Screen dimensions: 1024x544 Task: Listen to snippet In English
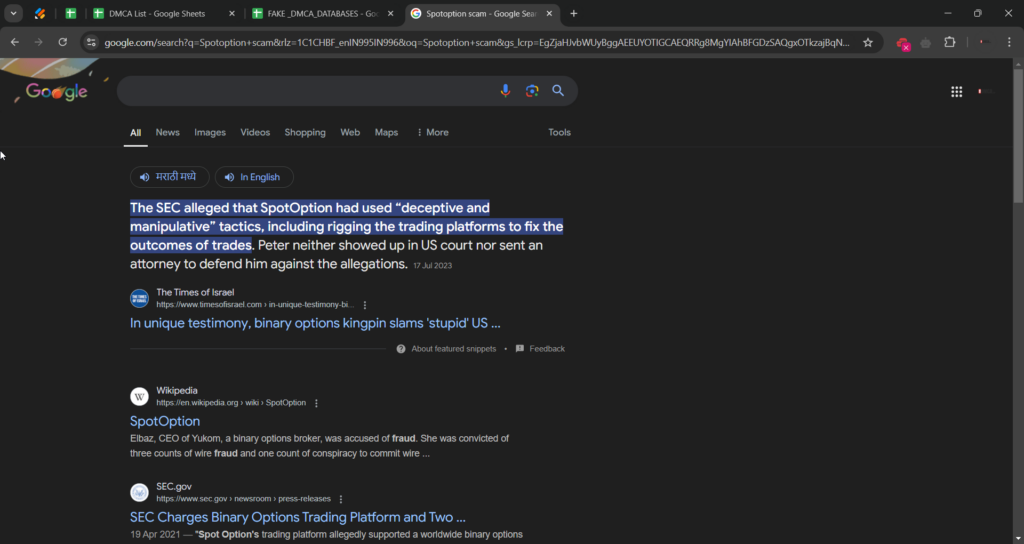coord(254,177)
